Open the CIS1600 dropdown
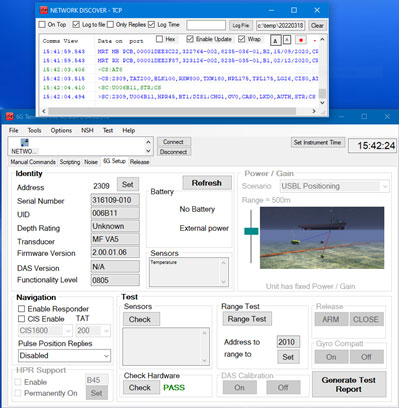 pyautogui.click(x=45, y=330)
